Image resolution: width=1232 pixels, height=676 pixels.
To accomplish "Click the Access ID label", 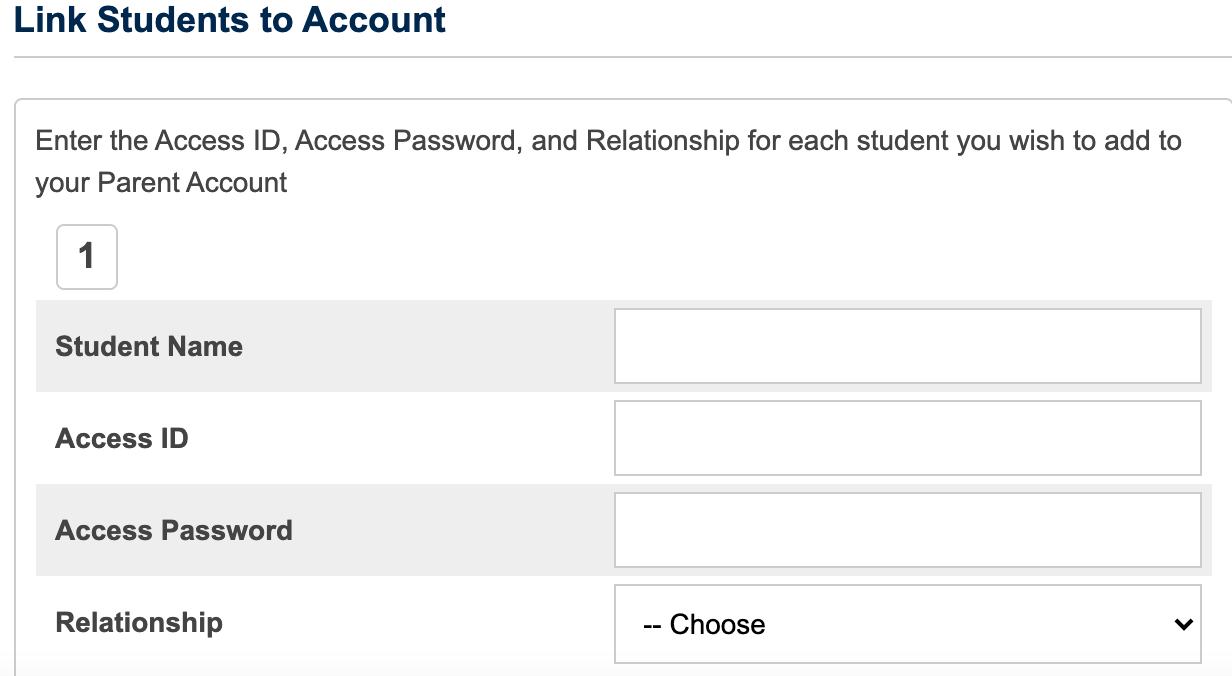I will coord(122,439).
